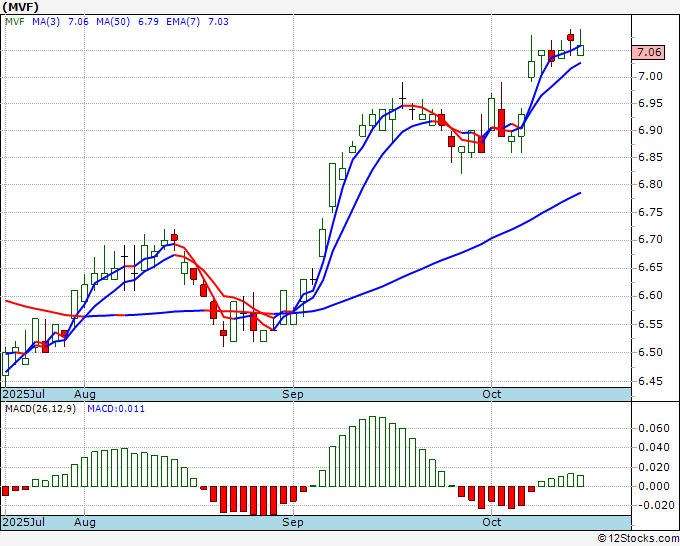
Task: Click the MACD:0.011 value label
Action: pos(116,409)
